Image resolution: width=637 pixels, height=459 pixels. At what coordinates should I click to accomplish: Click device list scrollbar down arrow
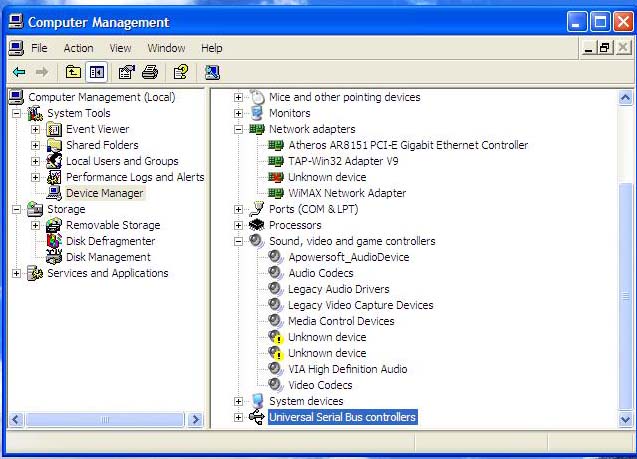point(625,419)
